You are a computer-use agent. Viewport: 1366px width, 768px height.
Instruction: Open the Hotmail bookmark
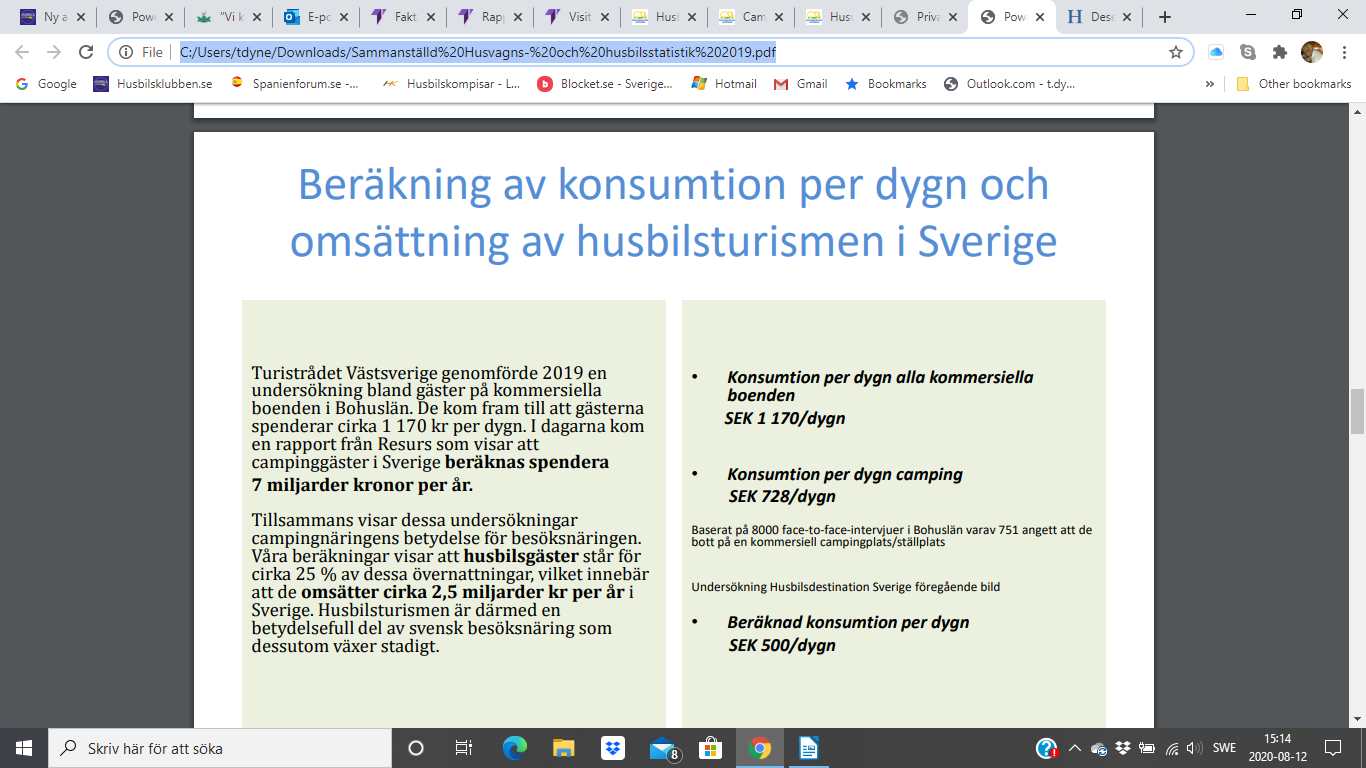(724, 84)
